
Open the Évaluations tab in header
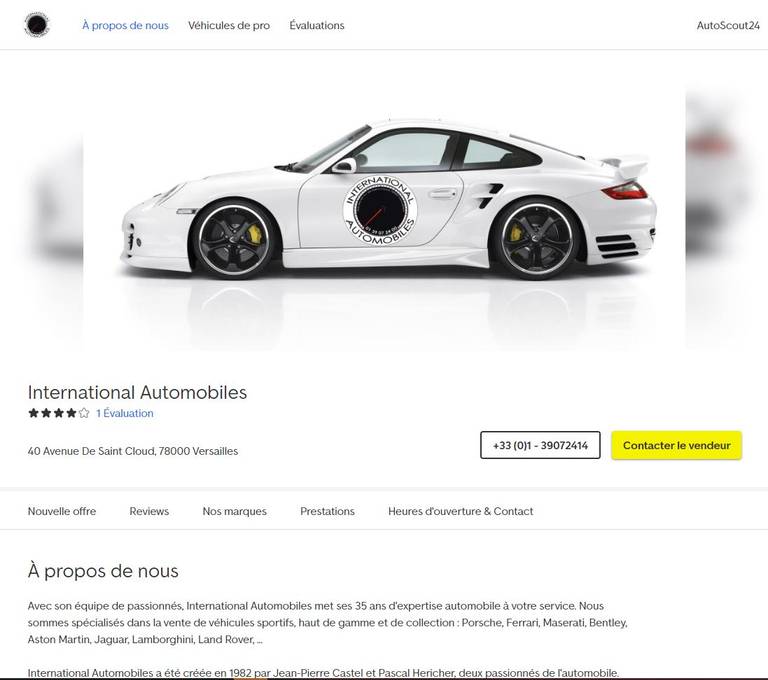point(316,25)
